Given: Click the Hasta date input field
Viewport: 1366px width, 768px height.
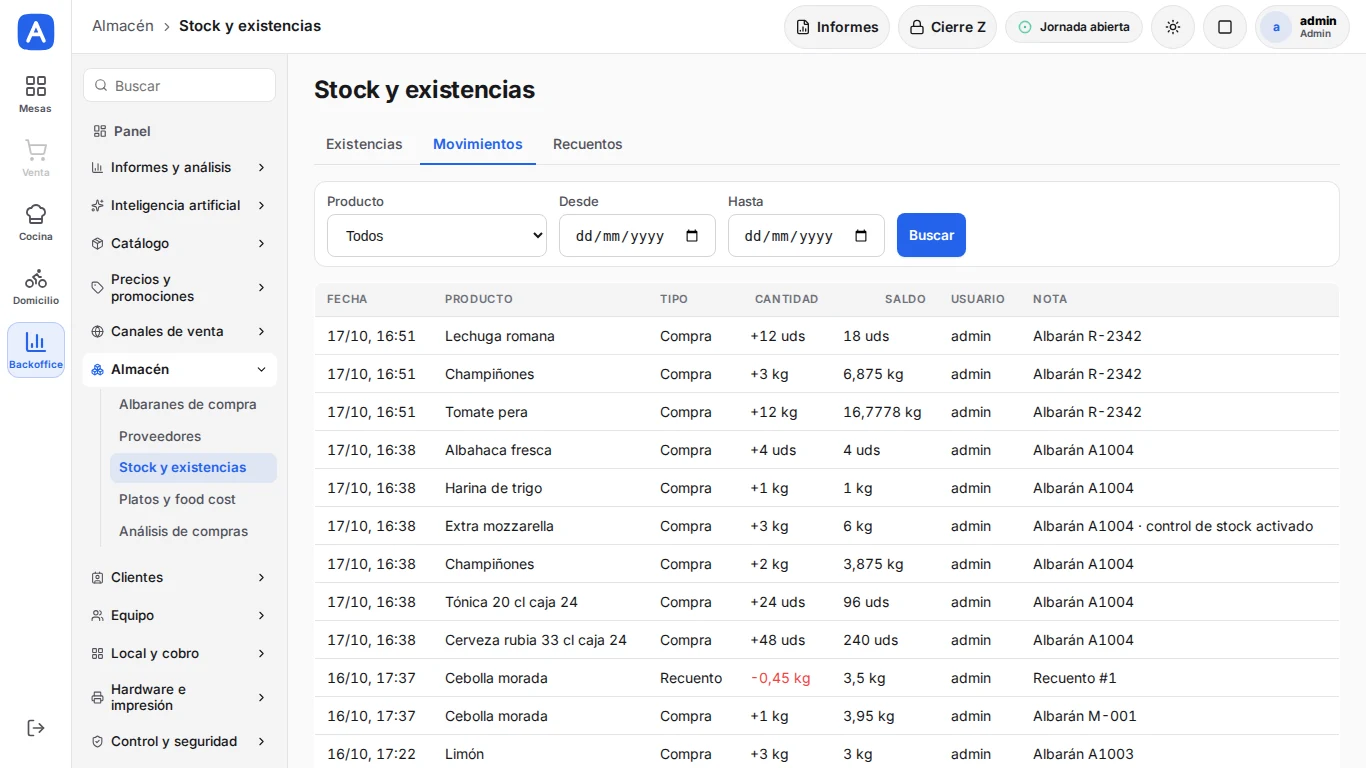Looking at the screenshot, I should pos(806,236).
